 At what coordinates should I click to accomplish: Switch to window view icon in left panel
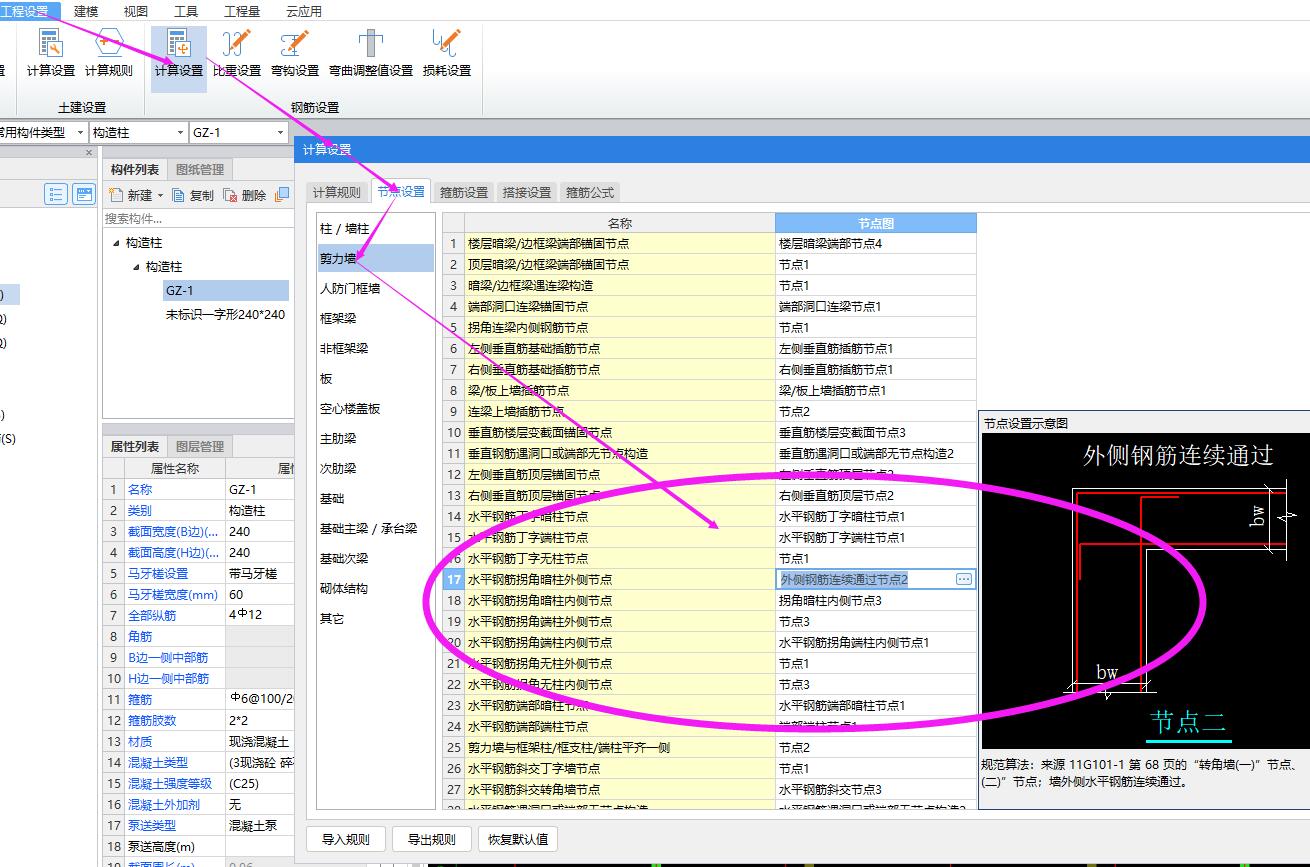tap(84, 195)
